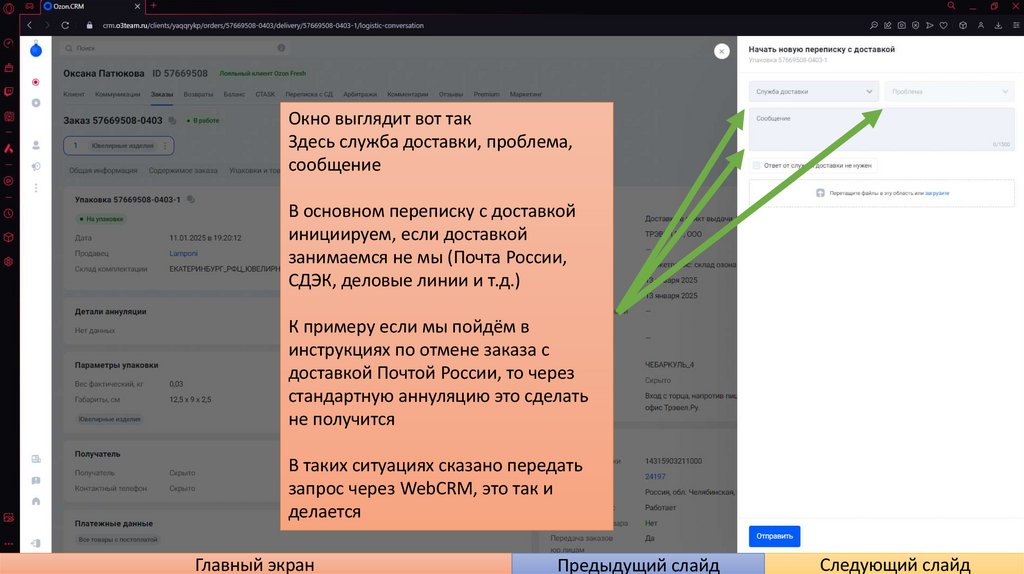
Task: Click the heart bookmark icon in address bar
Action: [944, 25]
